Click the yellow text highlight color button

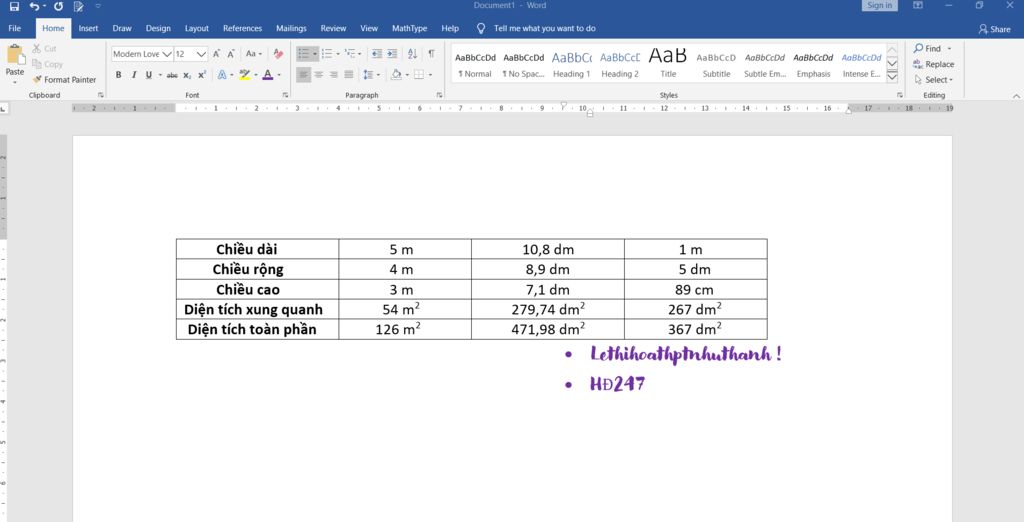coord(245,75)
